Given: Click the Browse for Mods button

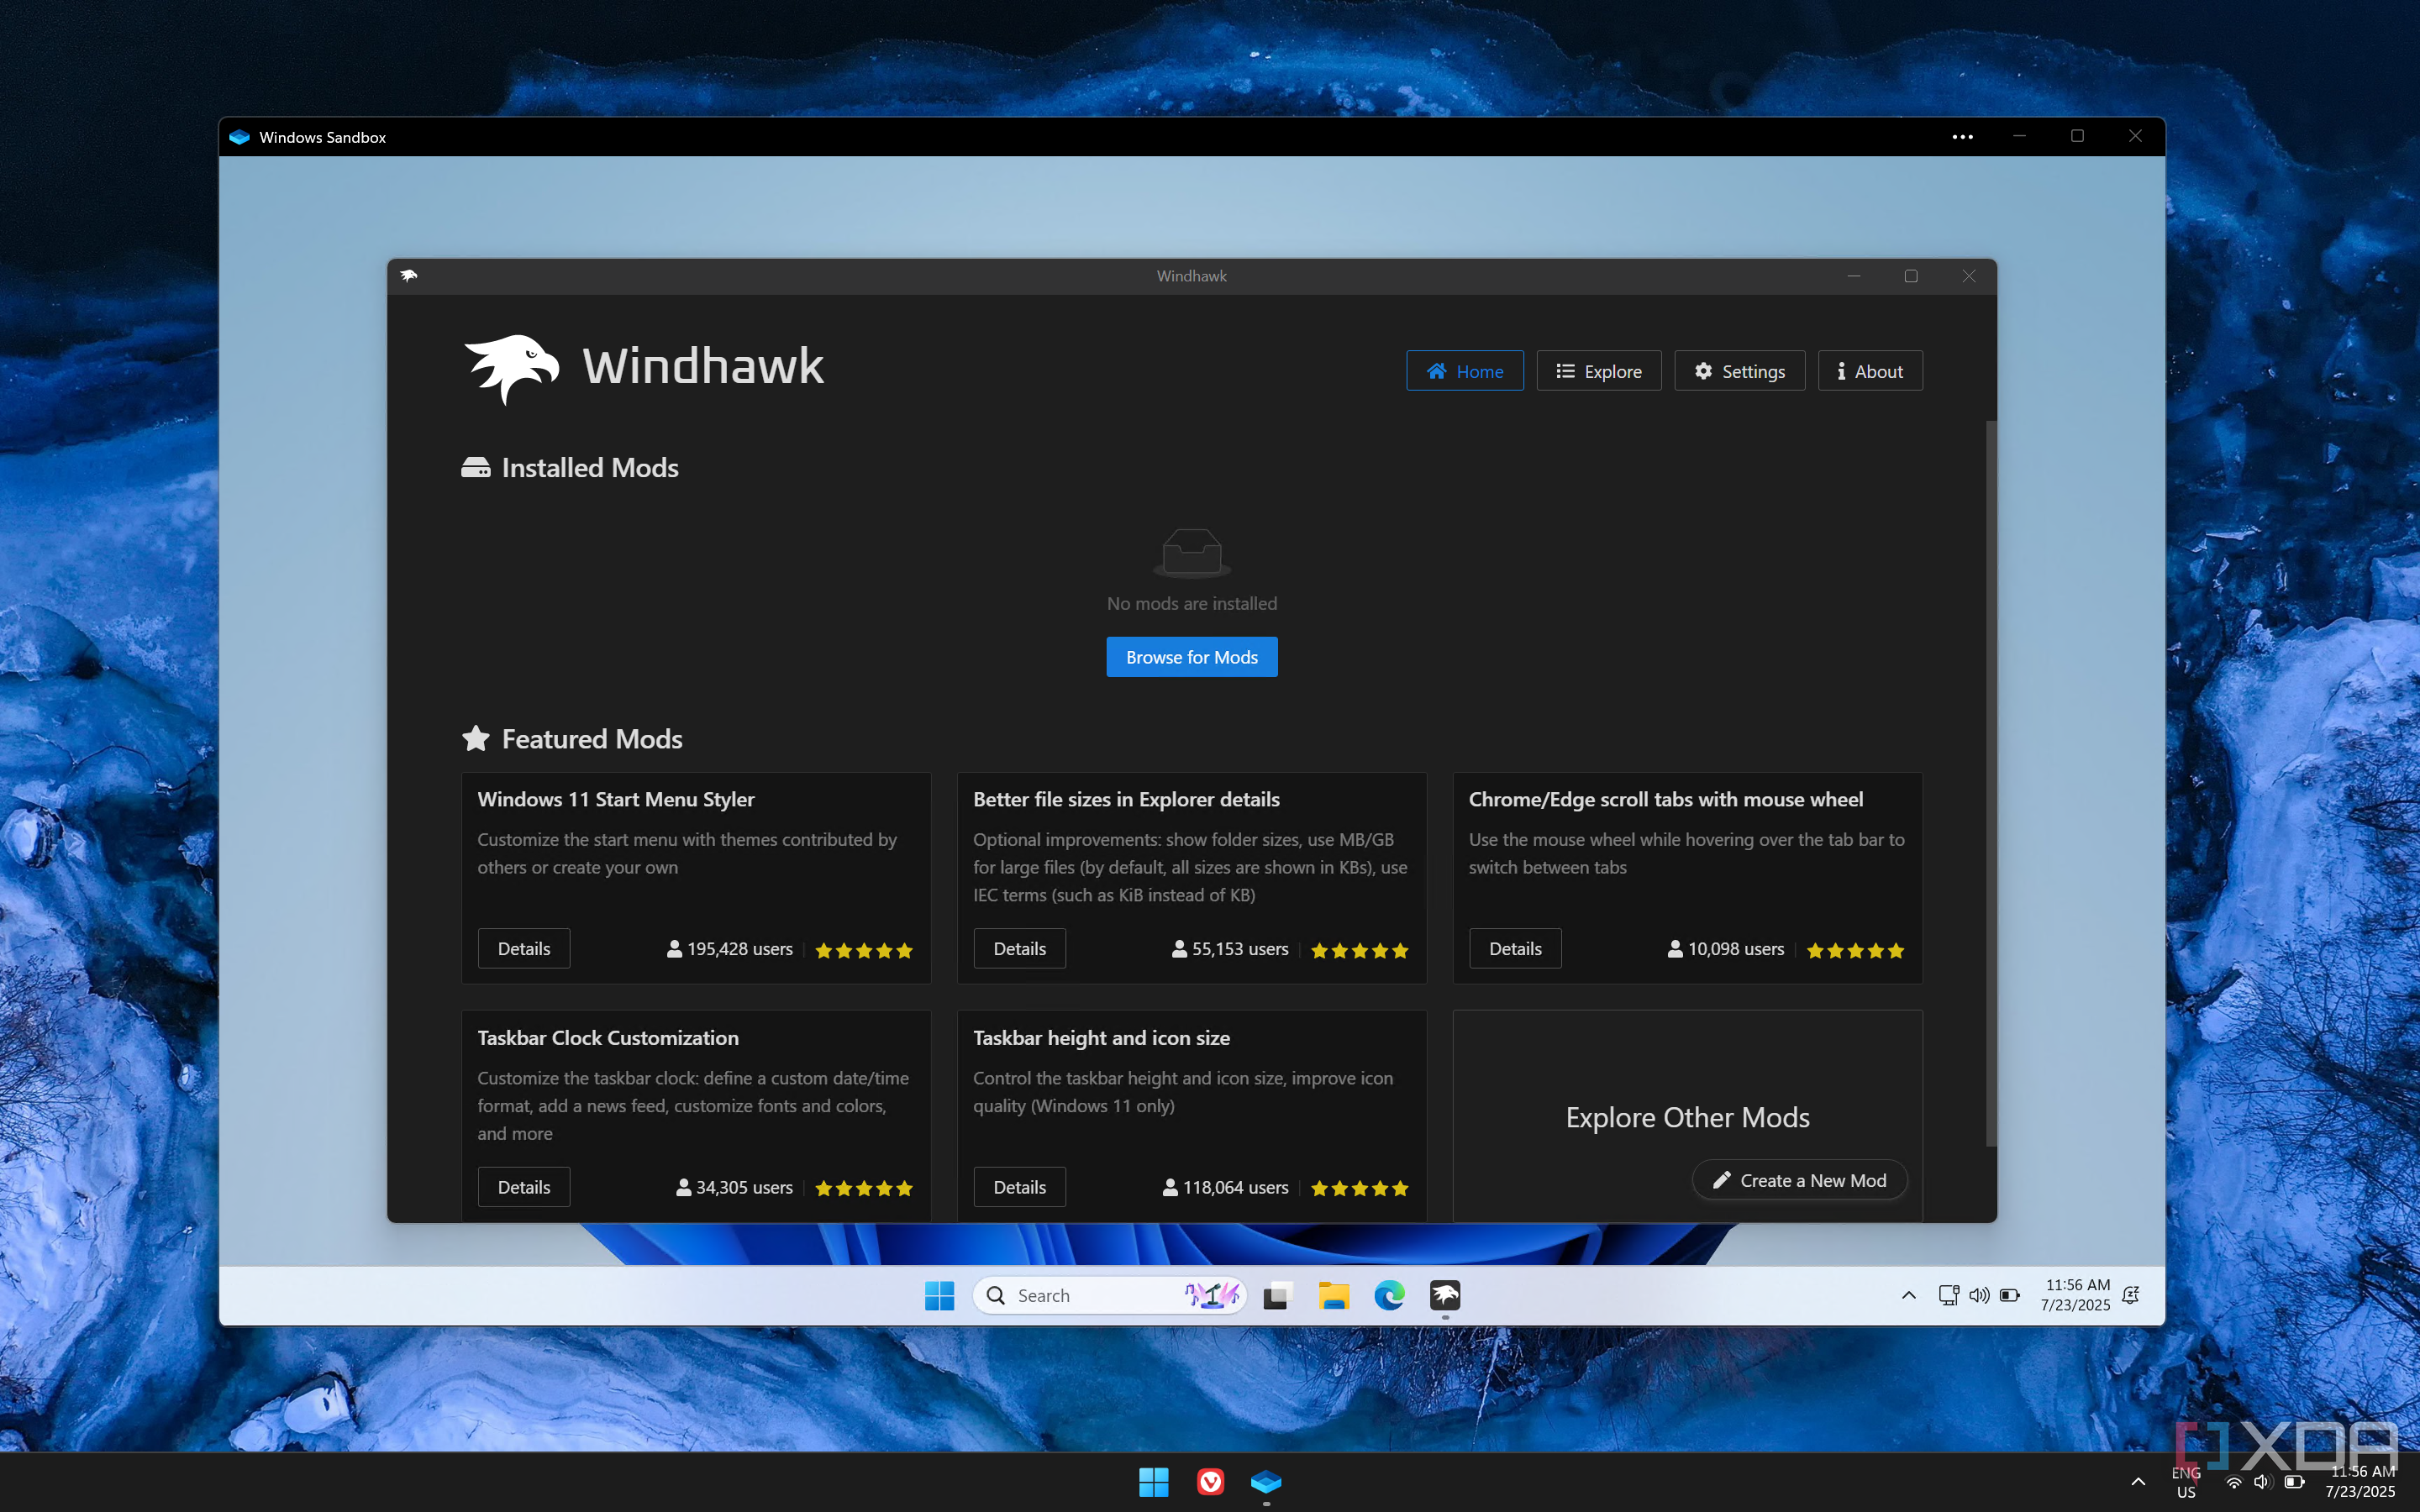Looking at the screenshot, I should [x=1191, y=657].
